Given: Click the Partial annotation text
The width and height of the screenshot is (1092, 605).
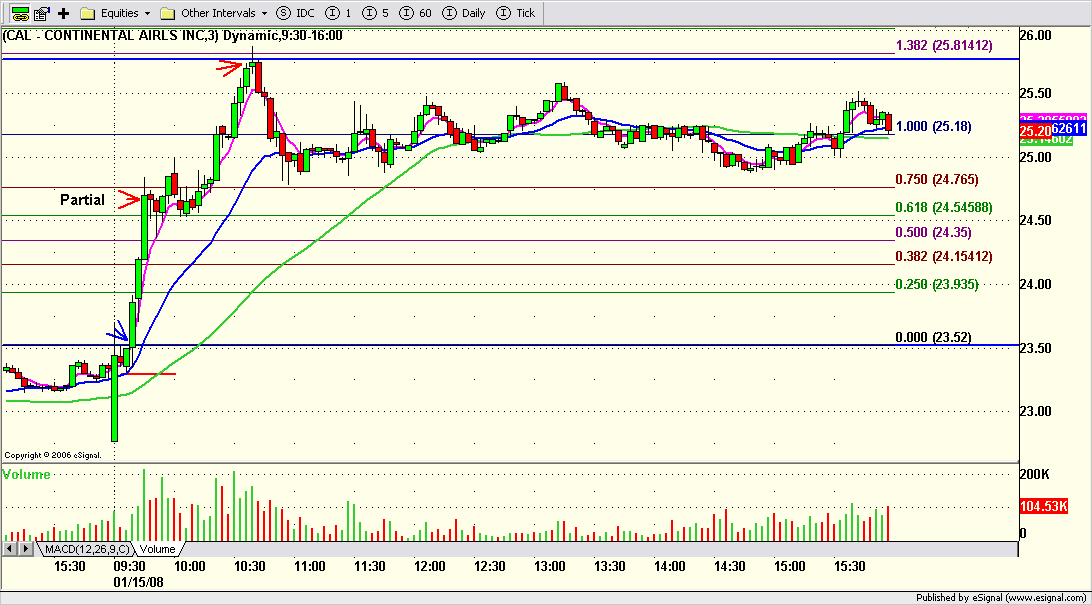Looking at the screenshot, I should [x=82, y=200].
